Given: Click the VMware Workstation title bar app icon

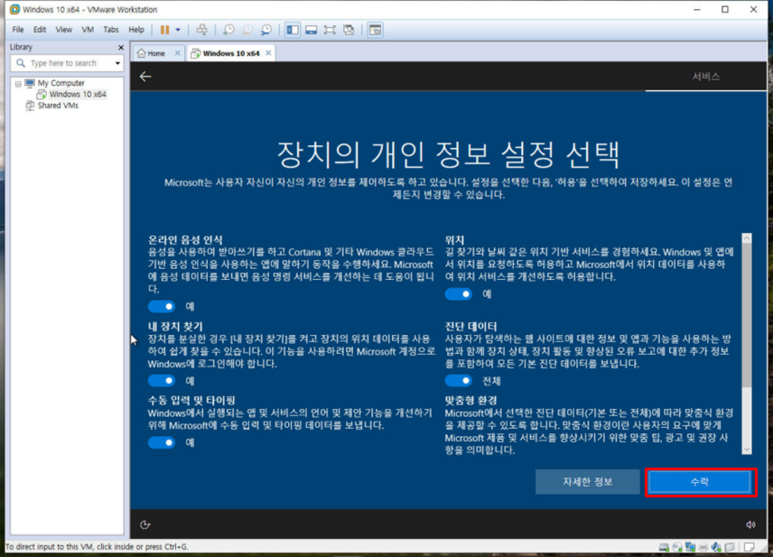Looking at the screenshot, I should pyautogui.click(x=15, y=9).
